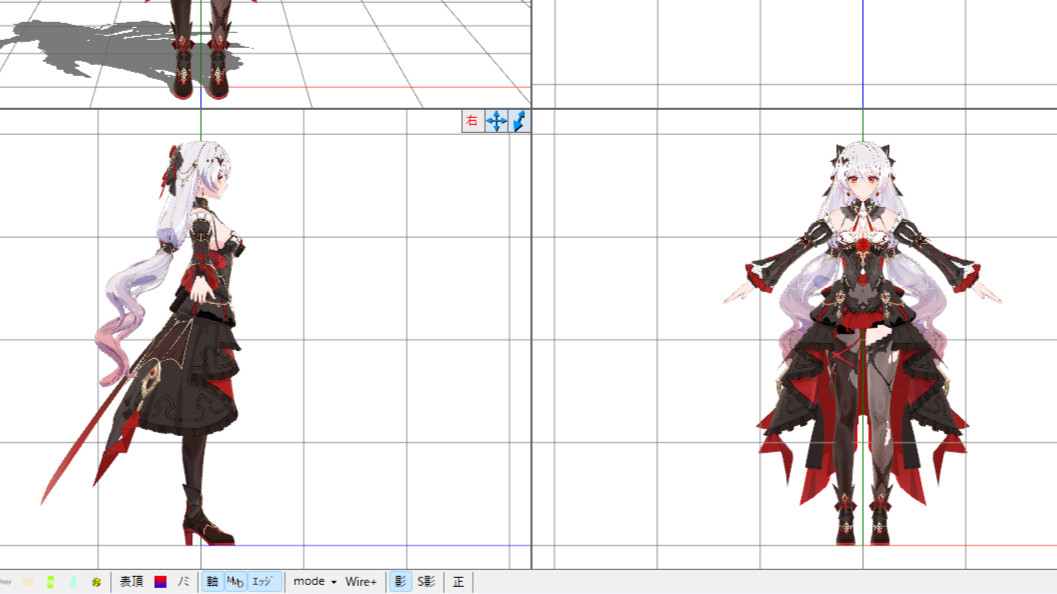Click the 正 toolbar item
This screenshot has width=1057, height=594.
point(458,581)
